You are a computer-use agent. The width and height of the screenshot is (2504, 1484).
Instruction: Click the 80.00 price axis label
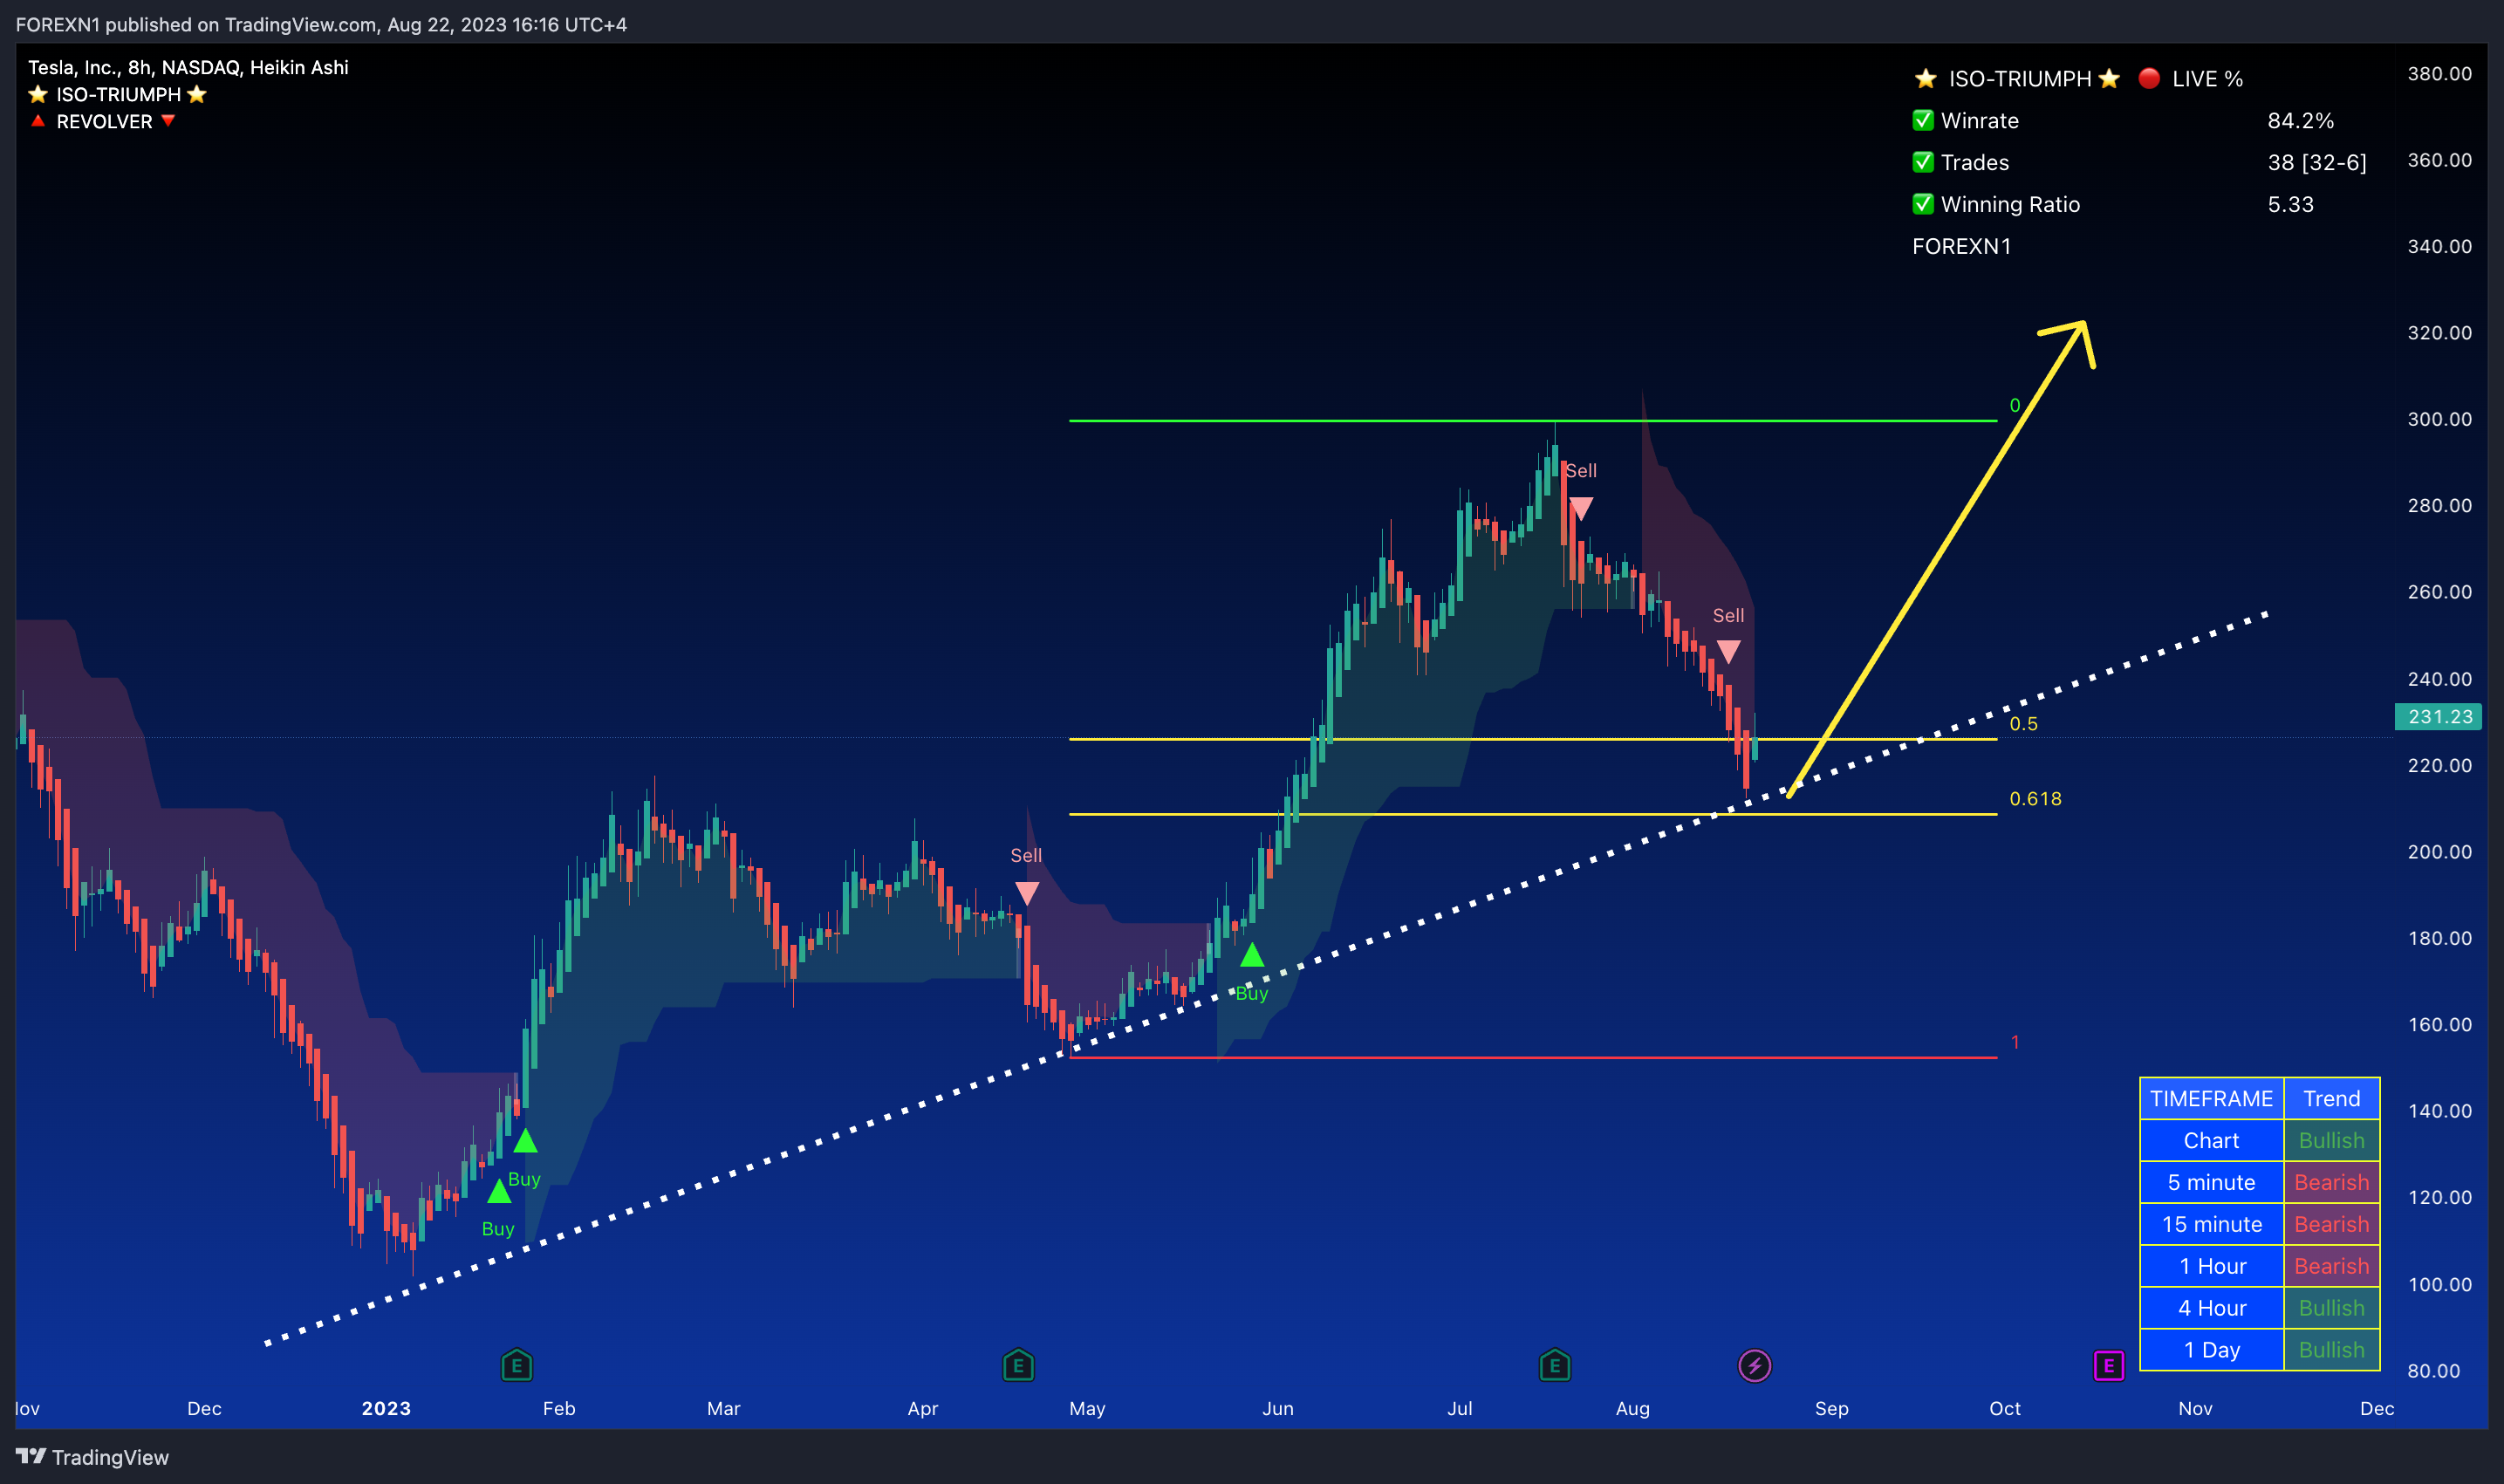coord(2433,1371)
